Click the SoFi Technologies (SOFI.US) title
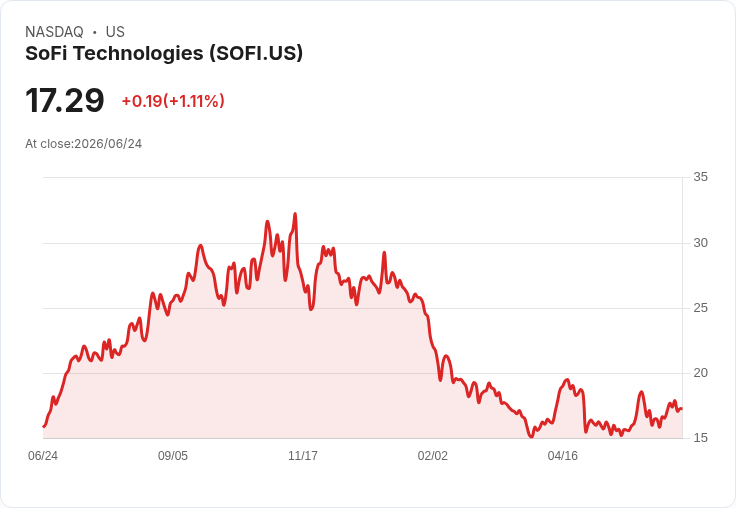The width and height of the screenshot is (736, 508). point(164,53)
